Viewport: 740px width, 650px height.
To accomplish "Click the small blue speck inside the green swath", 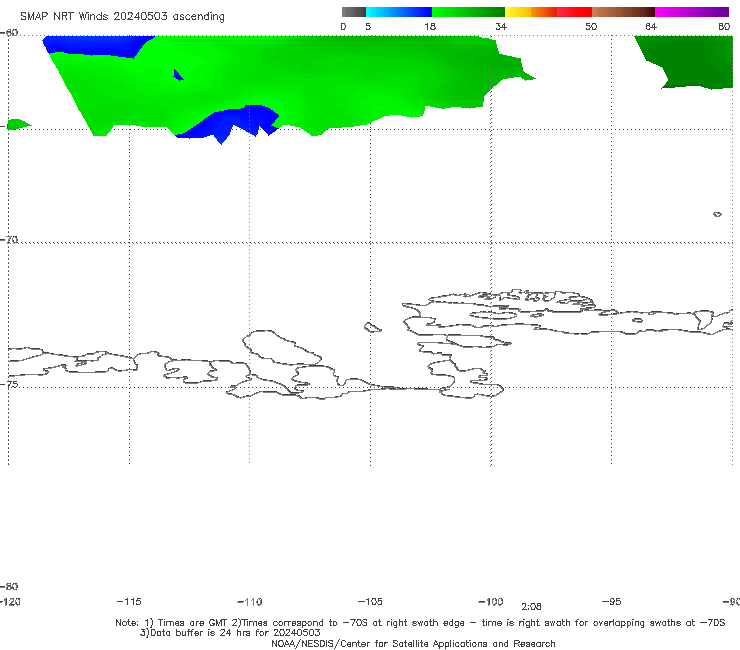I will point(178,75).
